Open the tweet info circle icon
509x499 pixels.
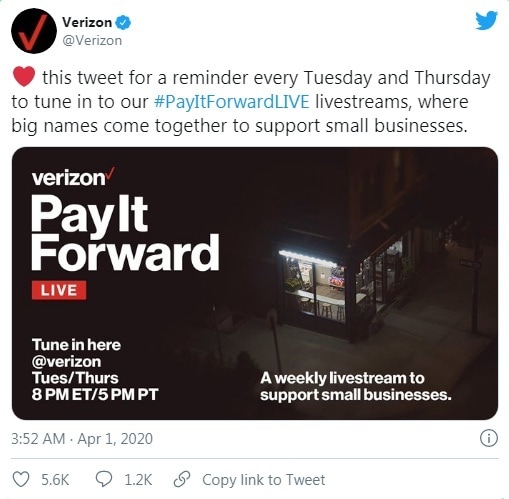click(489, 438)
